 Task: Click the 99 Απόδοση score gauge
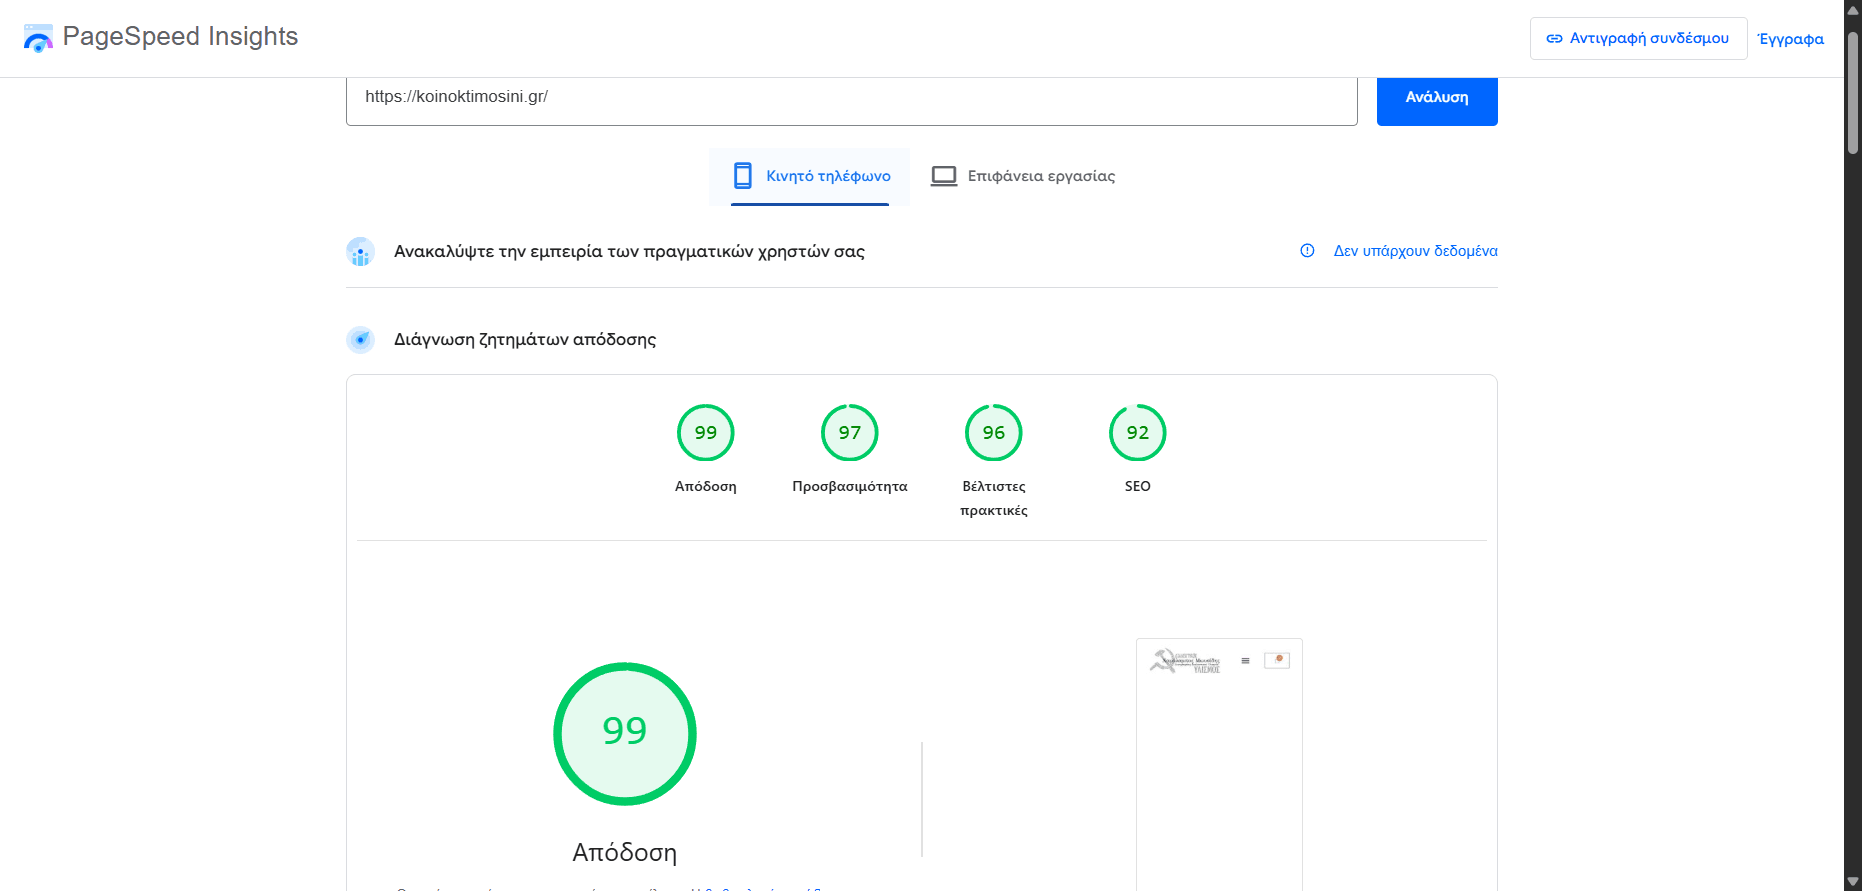[705, 433]
